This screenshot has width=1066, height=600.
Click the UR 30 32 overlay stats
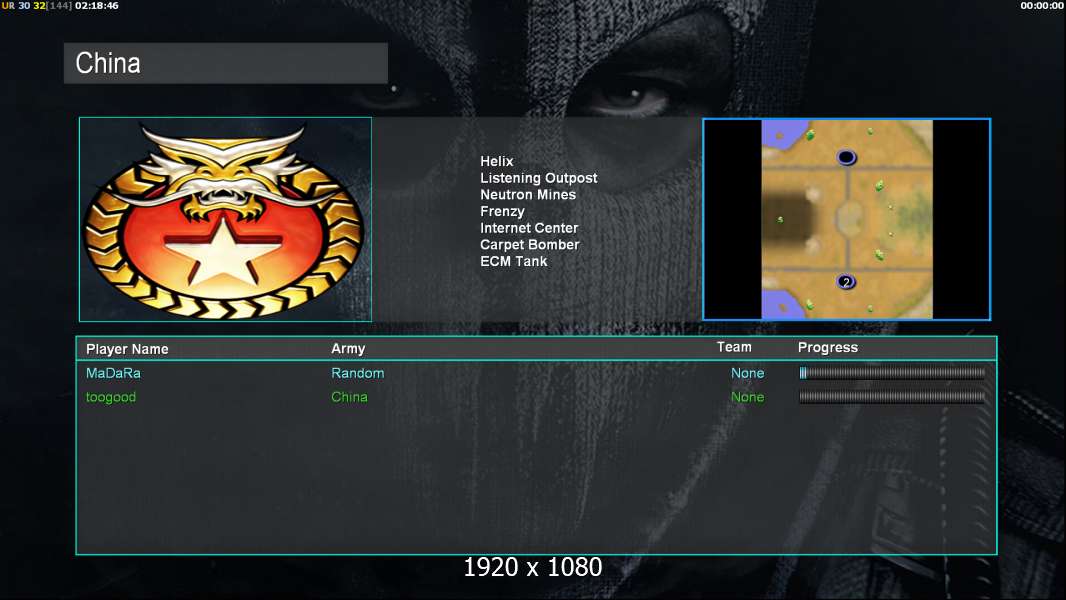23,5
